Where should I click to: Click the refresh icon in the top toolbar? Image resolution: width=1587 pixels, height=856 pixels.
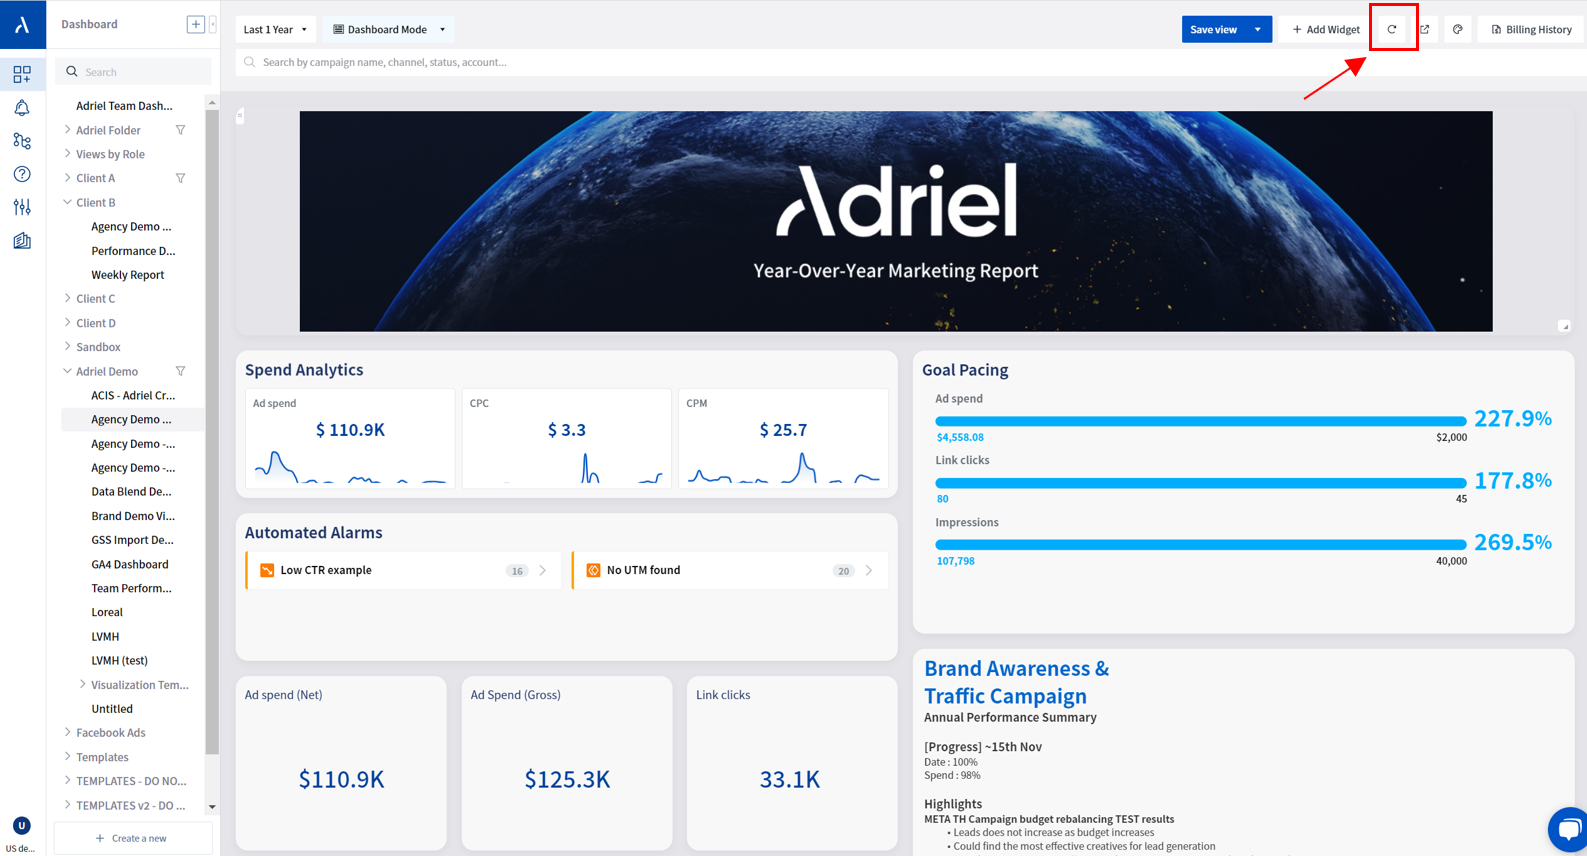pyautogui.click(x=1392, y=29)
